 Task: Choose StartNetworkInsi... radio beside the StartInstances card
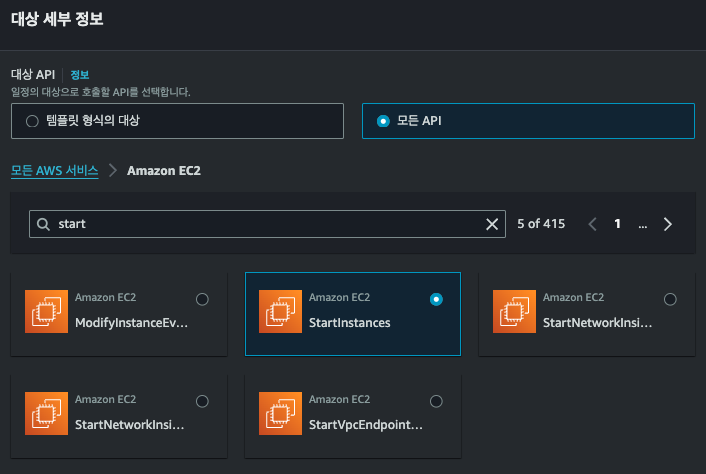(x=670, y=299)
